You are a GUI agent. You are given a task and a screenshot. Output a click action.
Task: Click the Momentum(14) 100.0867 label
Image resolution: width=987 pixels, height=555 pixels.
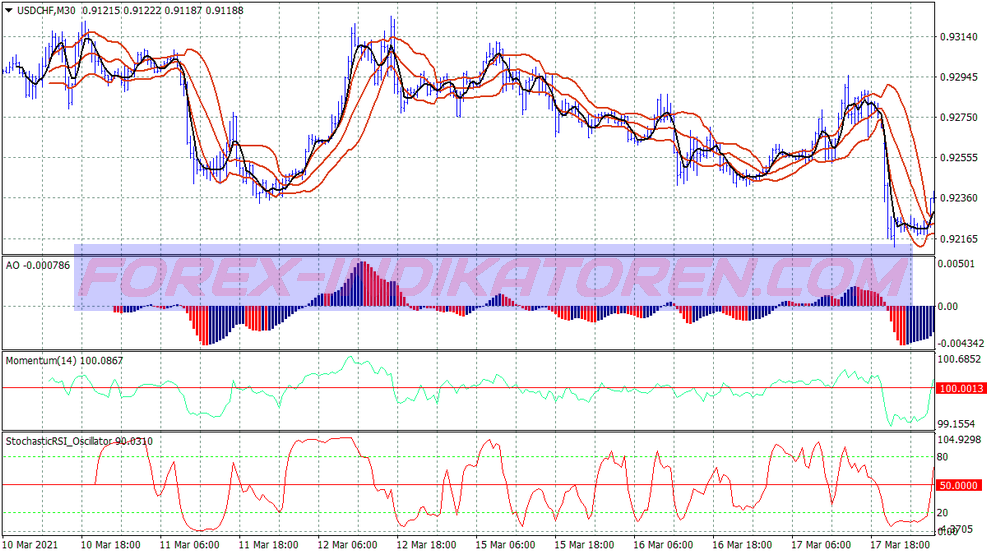tap(64, 361)
